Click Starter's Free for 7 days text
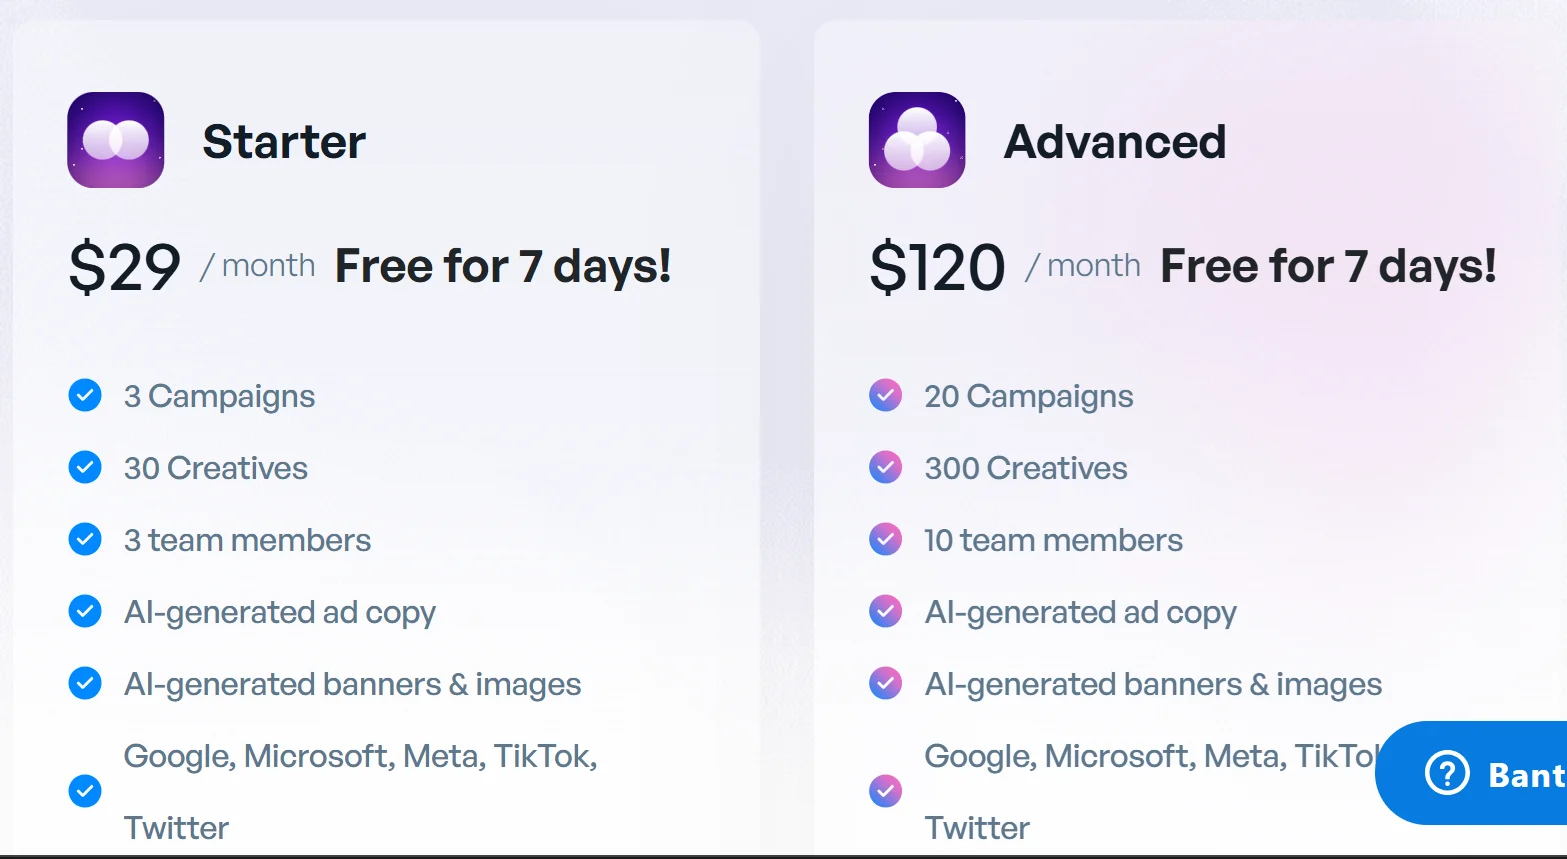 coord(502,266)
